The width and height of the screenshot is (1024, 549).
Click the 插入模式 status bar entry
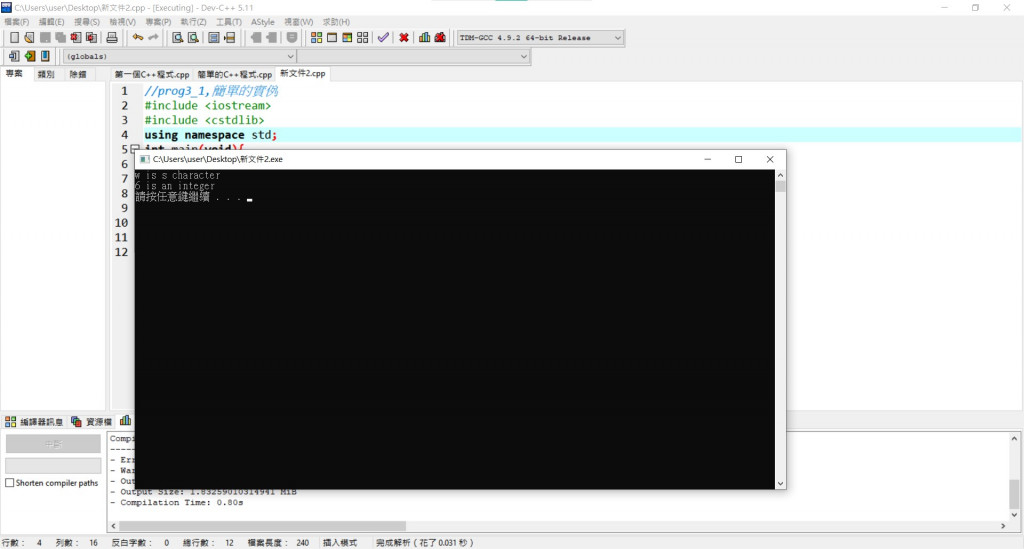click(340, 542)
